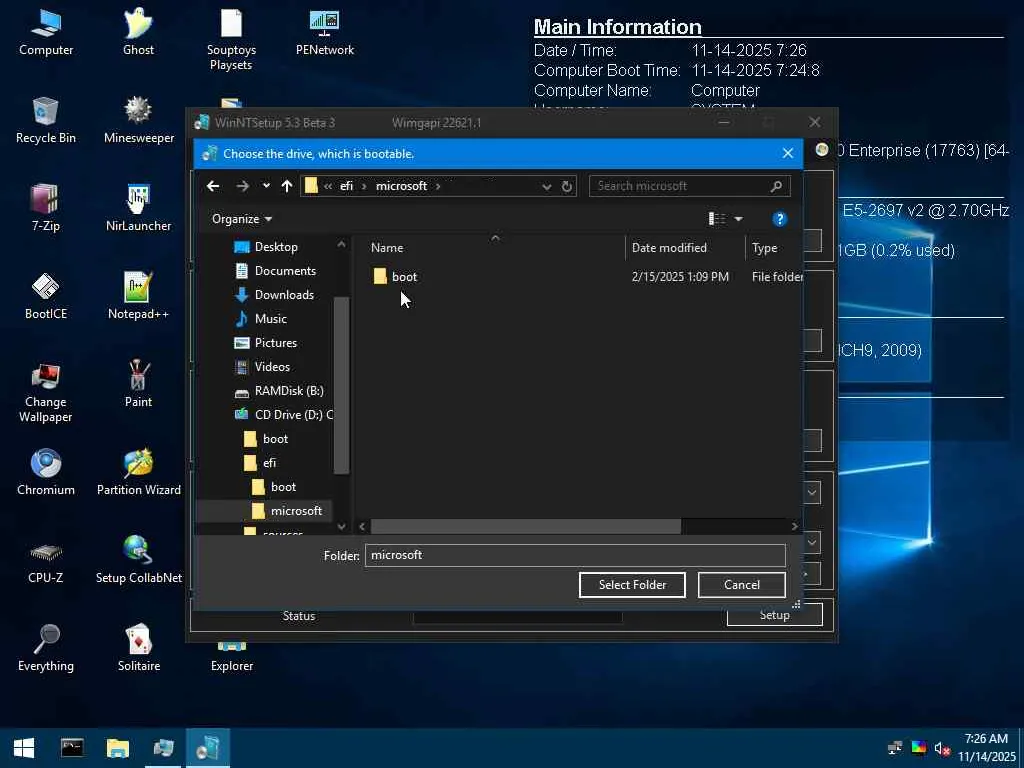This screenshot has width=1024, height=768.
Task: Open NirLauncher desktop icon
Action: (138, 208)
